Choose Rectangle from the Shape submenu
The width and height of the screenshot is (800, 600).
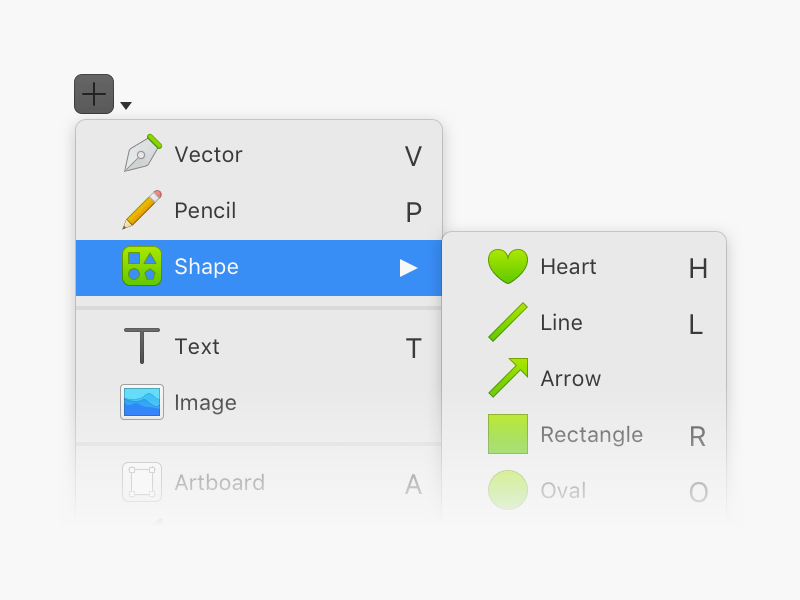591,434
